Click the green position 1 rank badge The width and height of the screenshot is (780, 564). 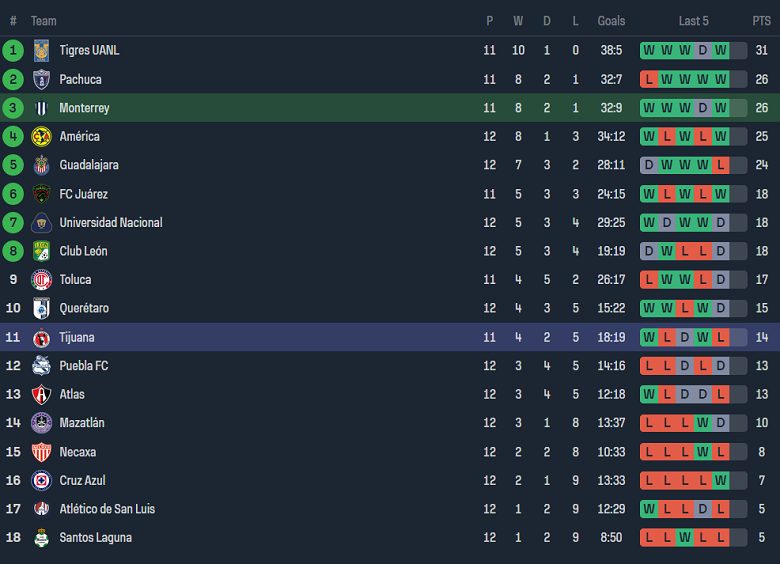[13, 50]
